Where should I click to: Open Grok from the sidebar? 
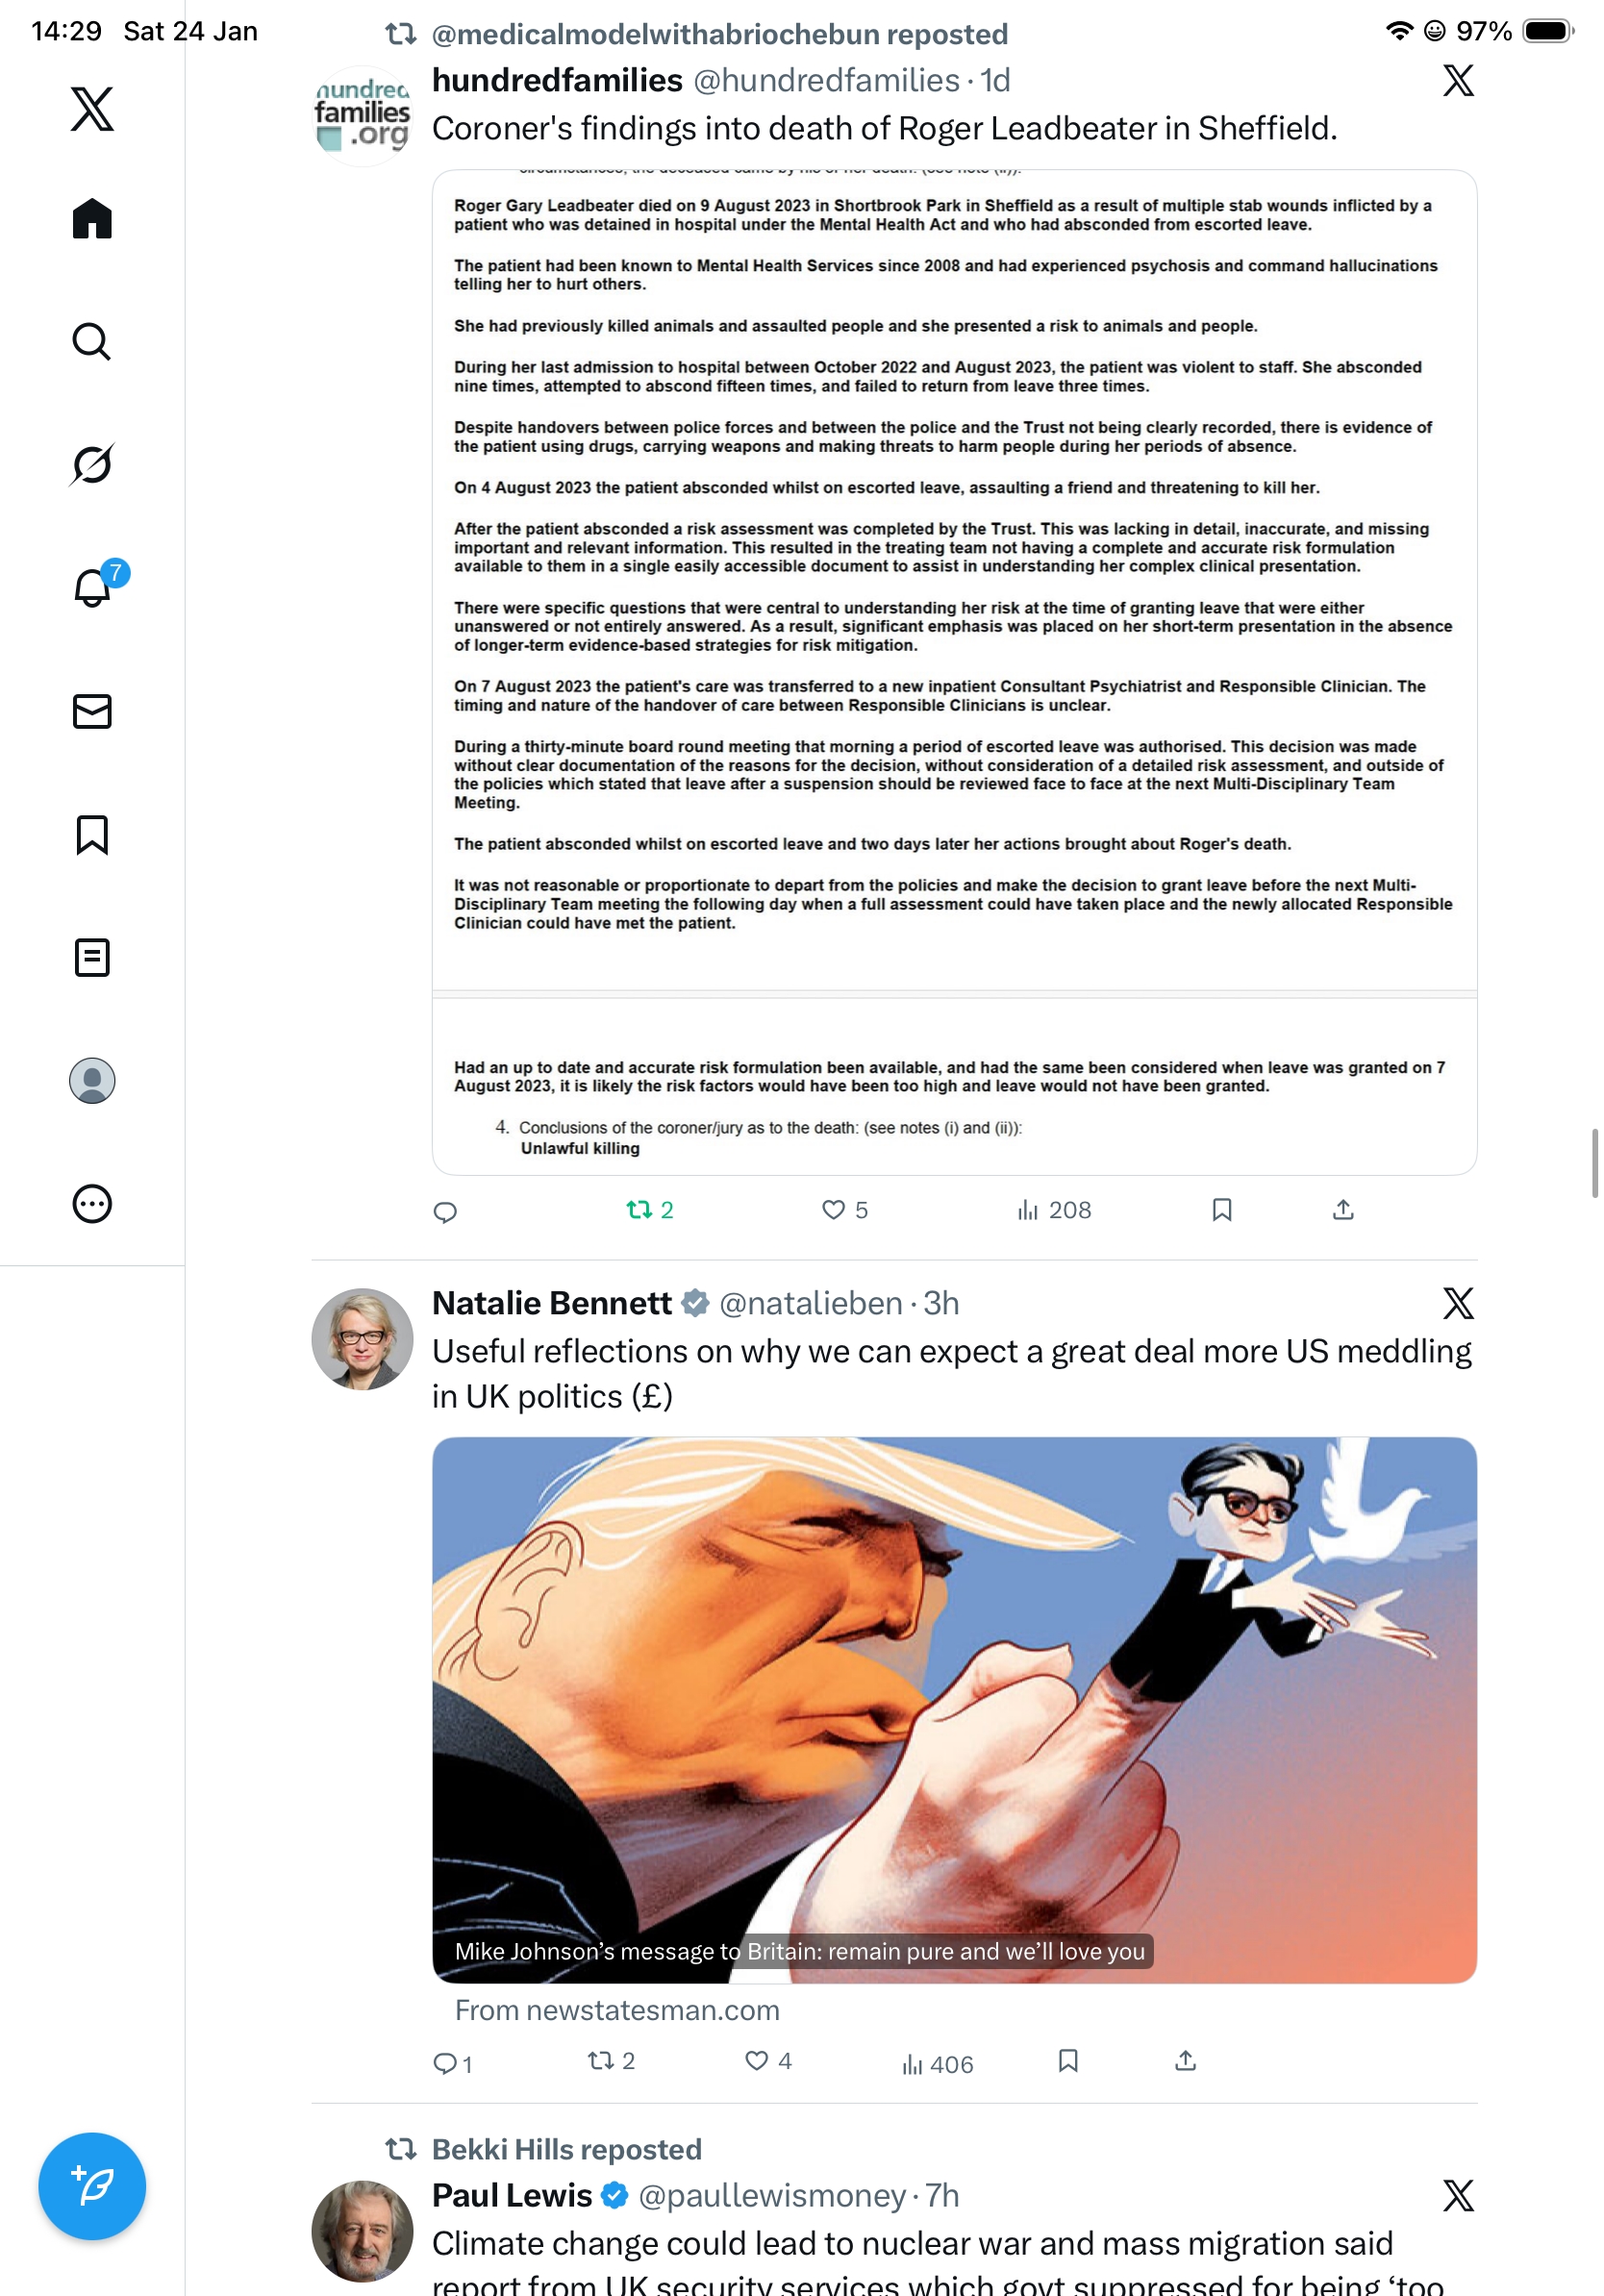(92, 464)
